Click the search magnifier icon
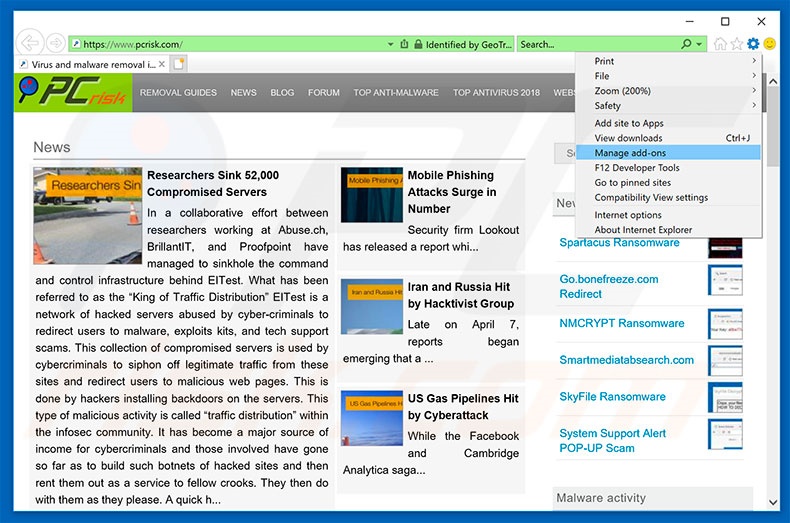The height and width of the screenshot is (523, 790). 686,44
